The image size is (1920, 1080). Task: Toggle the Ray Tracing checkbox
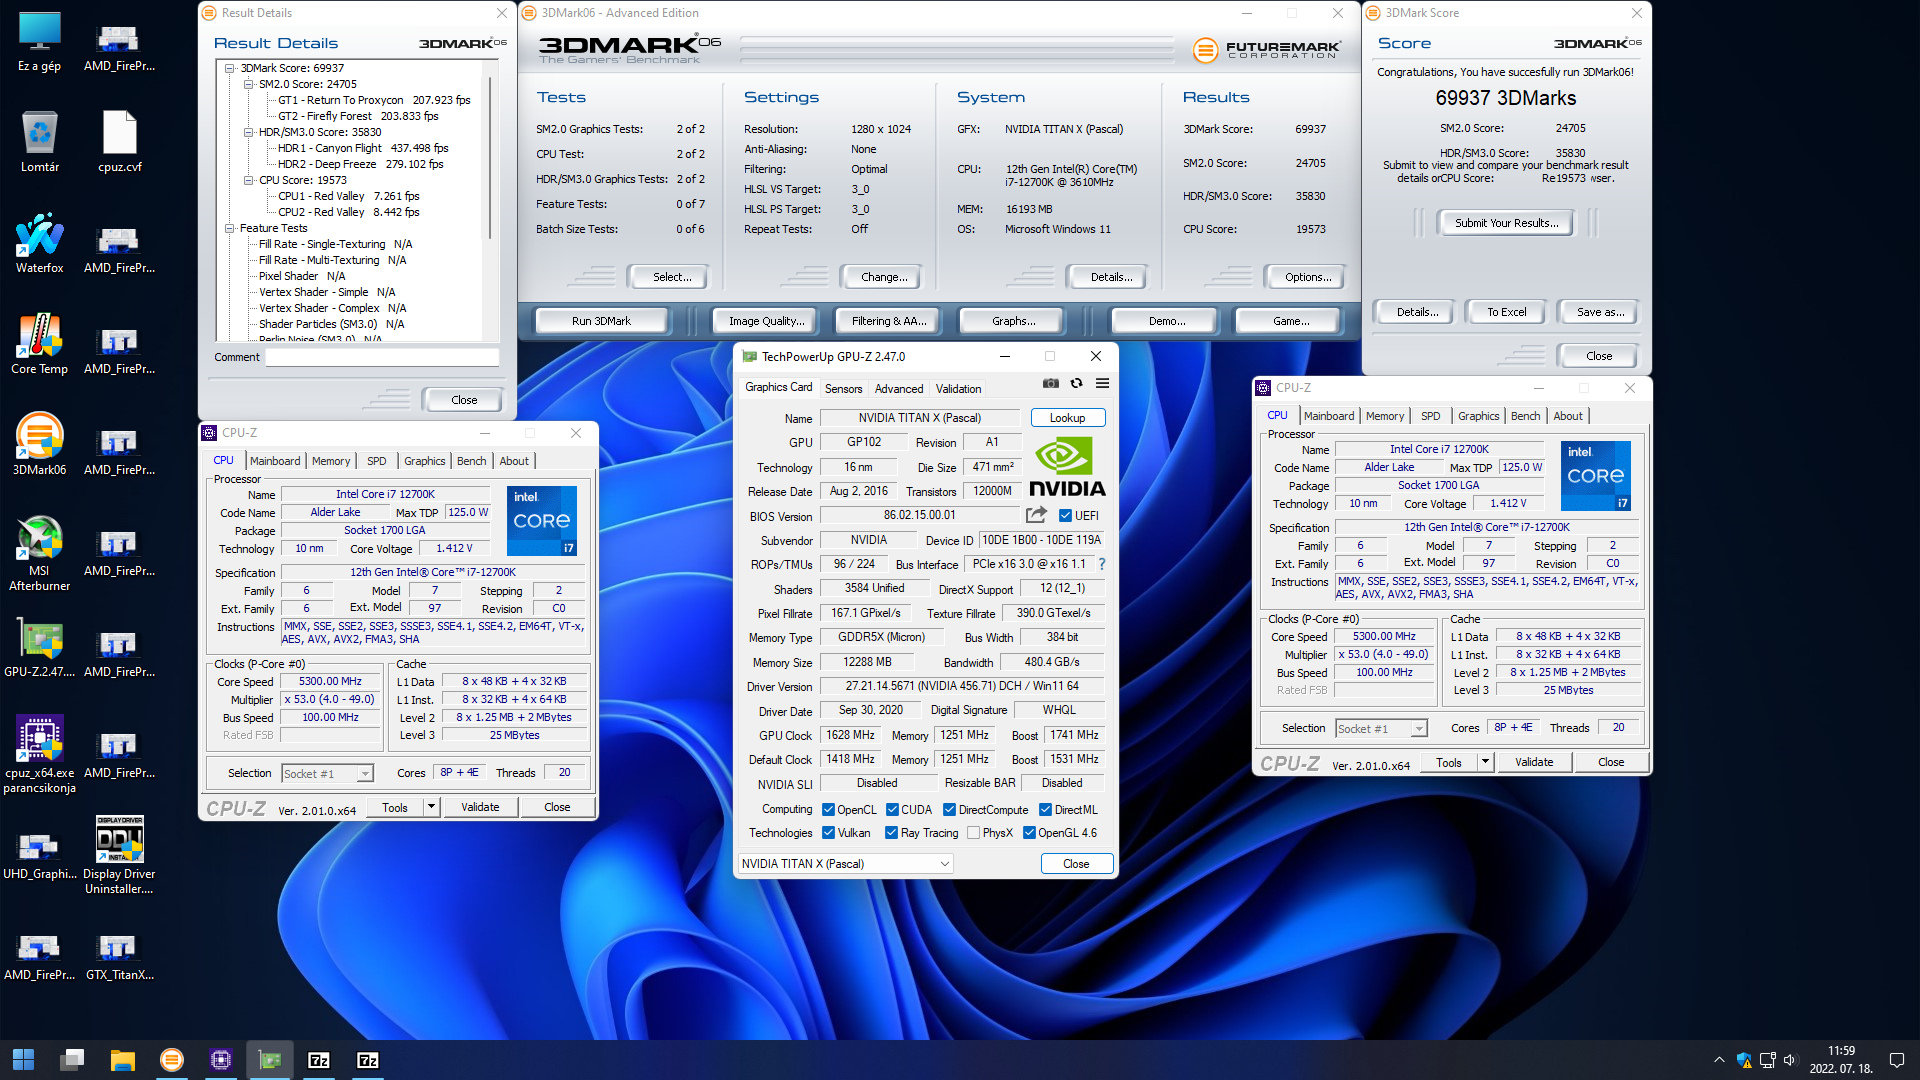(x=891, y=833)
